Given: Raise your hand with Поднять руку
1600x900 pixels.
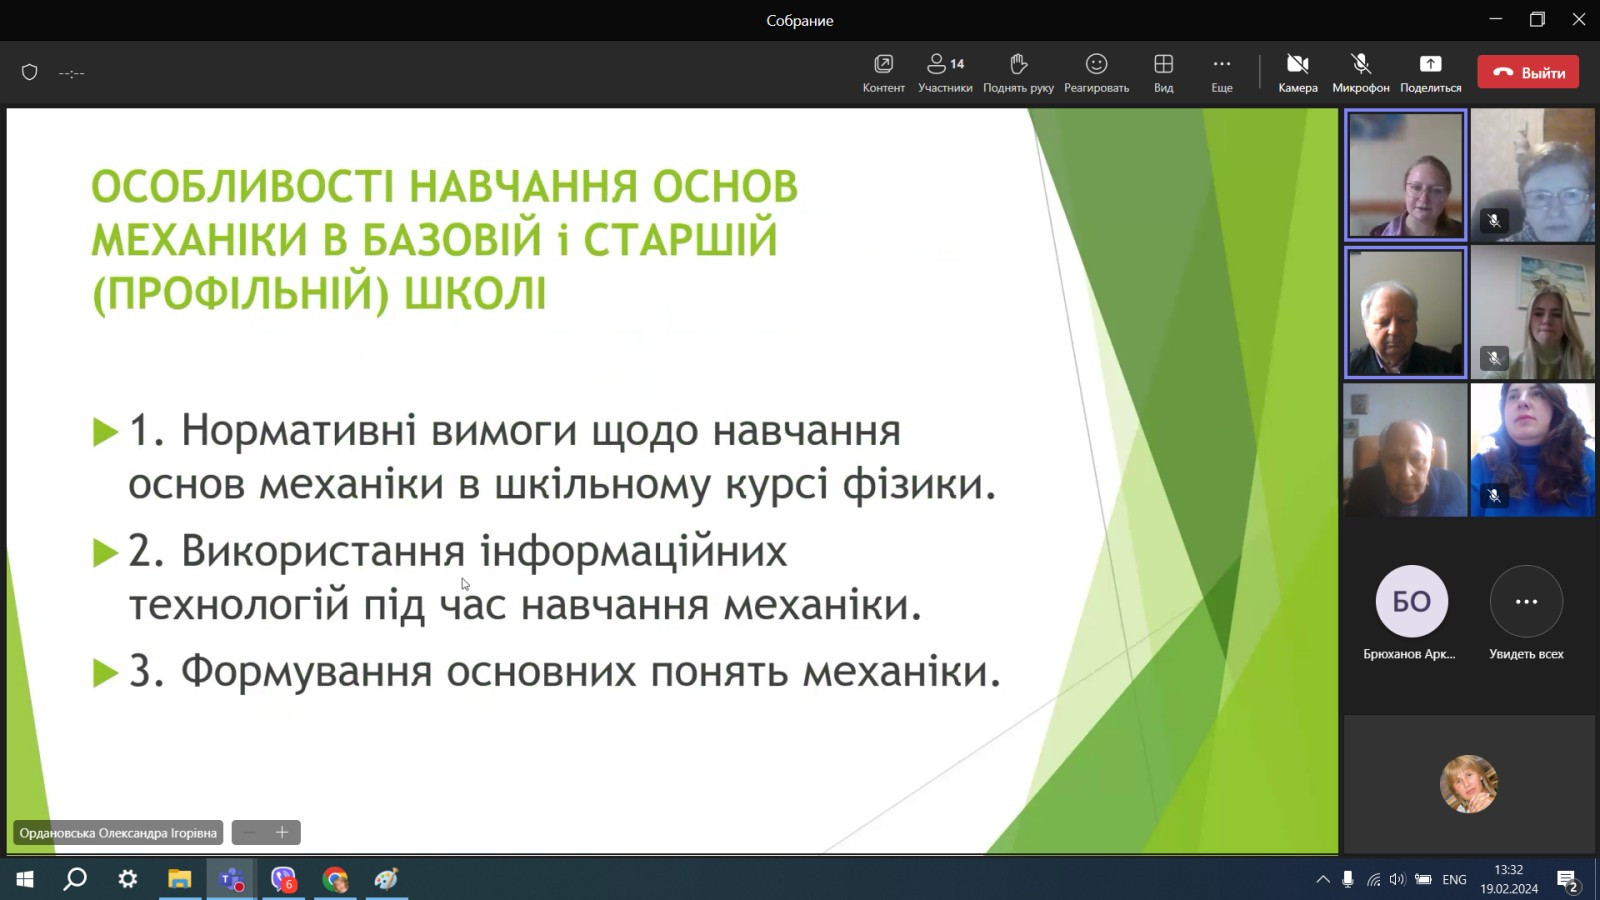Looking at the screenshot, I should tap(1018, 73).
